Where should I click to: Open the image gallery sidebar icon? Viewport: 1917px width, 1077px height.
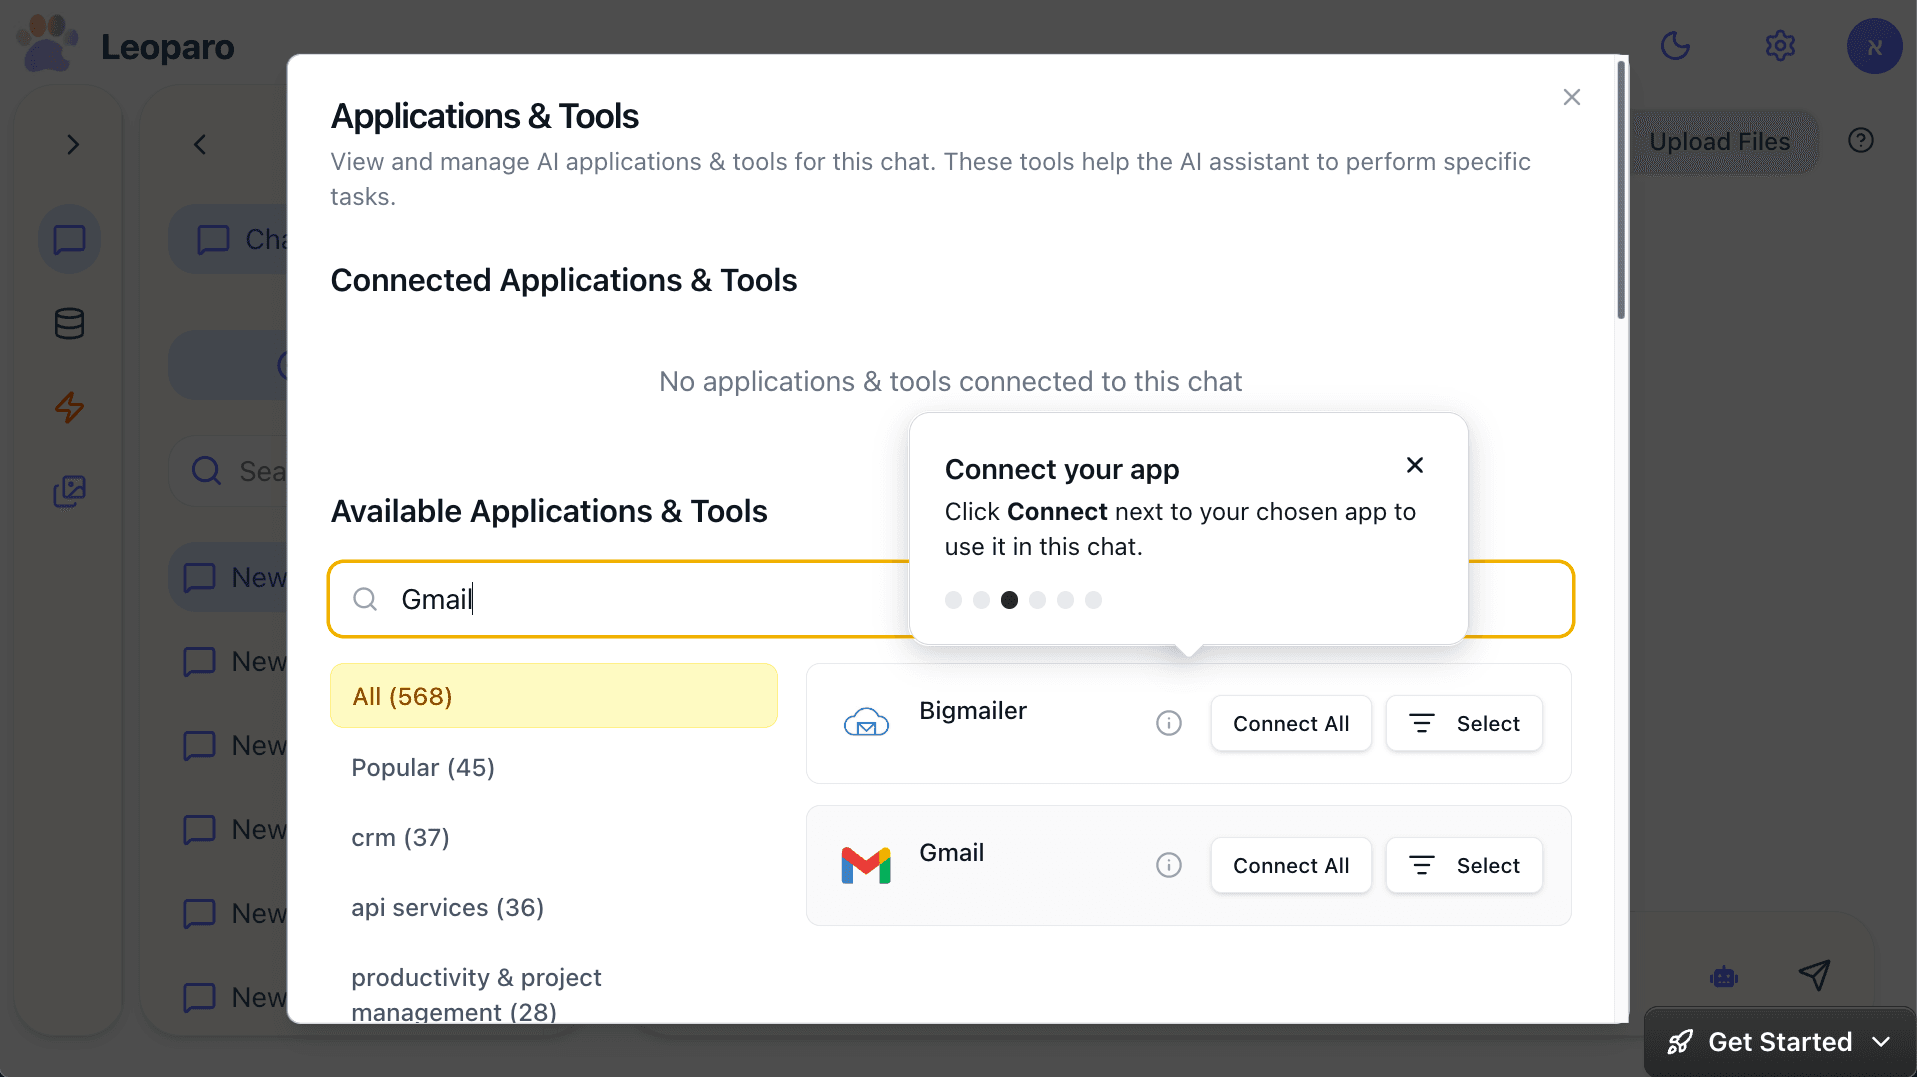pos(68,491)
